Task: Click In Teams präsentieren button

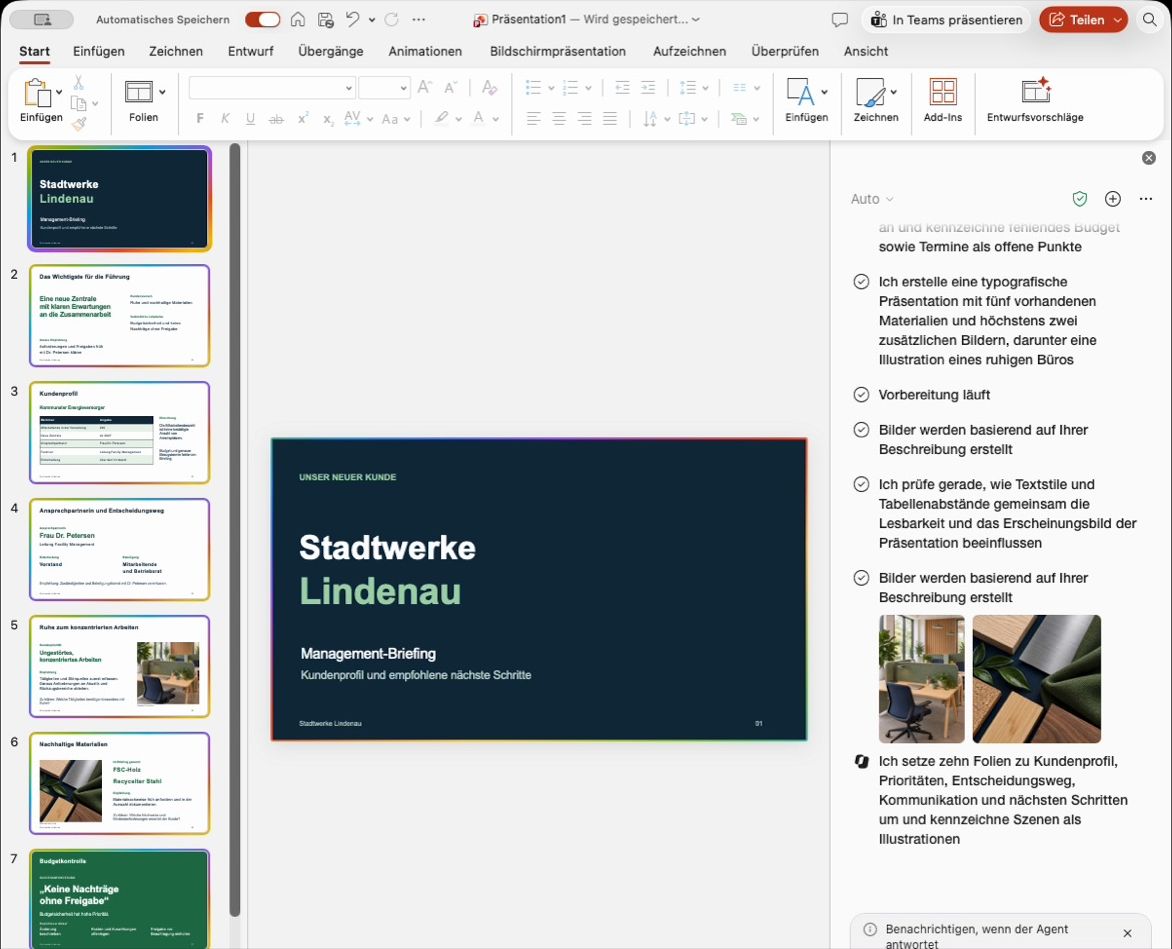Action: tap(946, 20)
